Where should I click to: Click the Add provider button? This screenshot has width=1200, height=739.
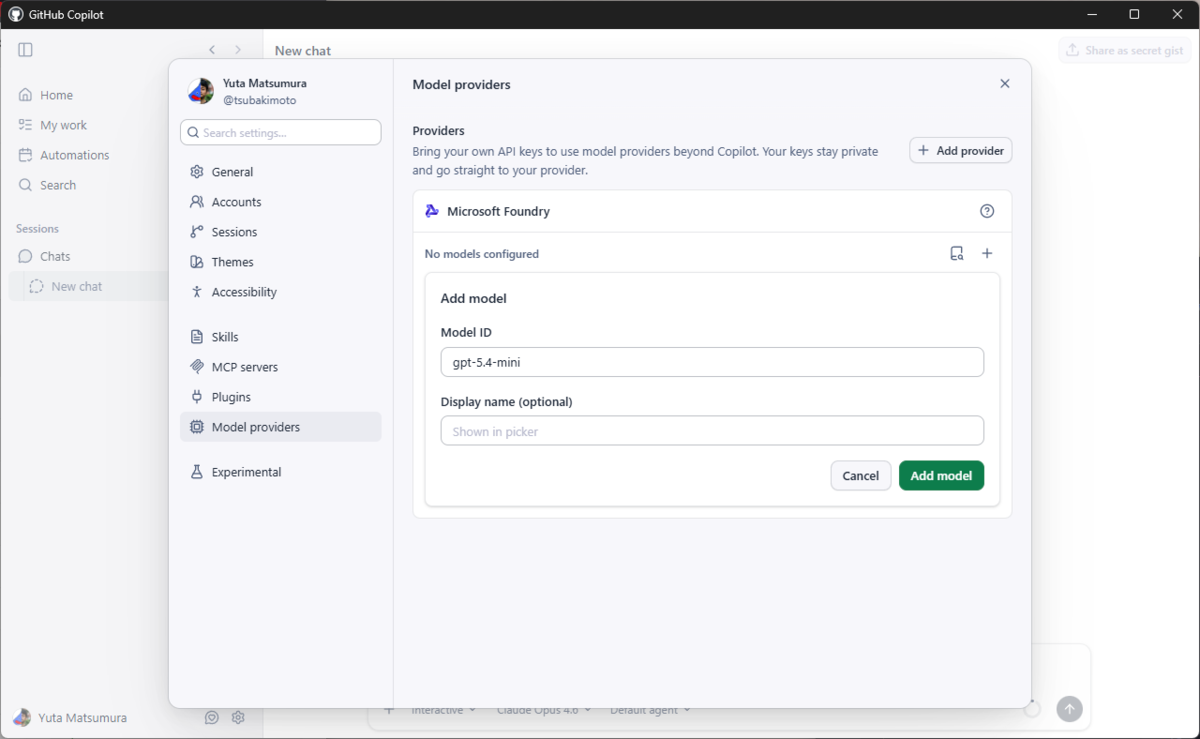pos(961,150)
